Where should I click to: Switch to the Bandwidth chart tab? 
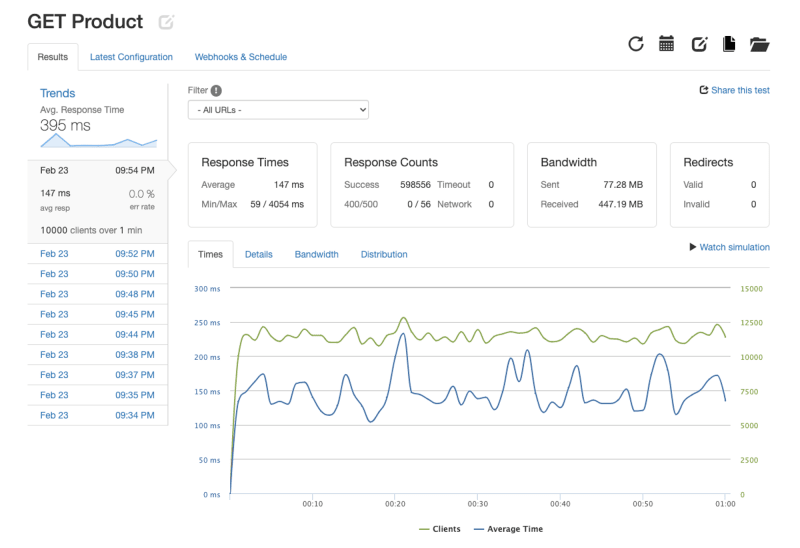(316, 255)
